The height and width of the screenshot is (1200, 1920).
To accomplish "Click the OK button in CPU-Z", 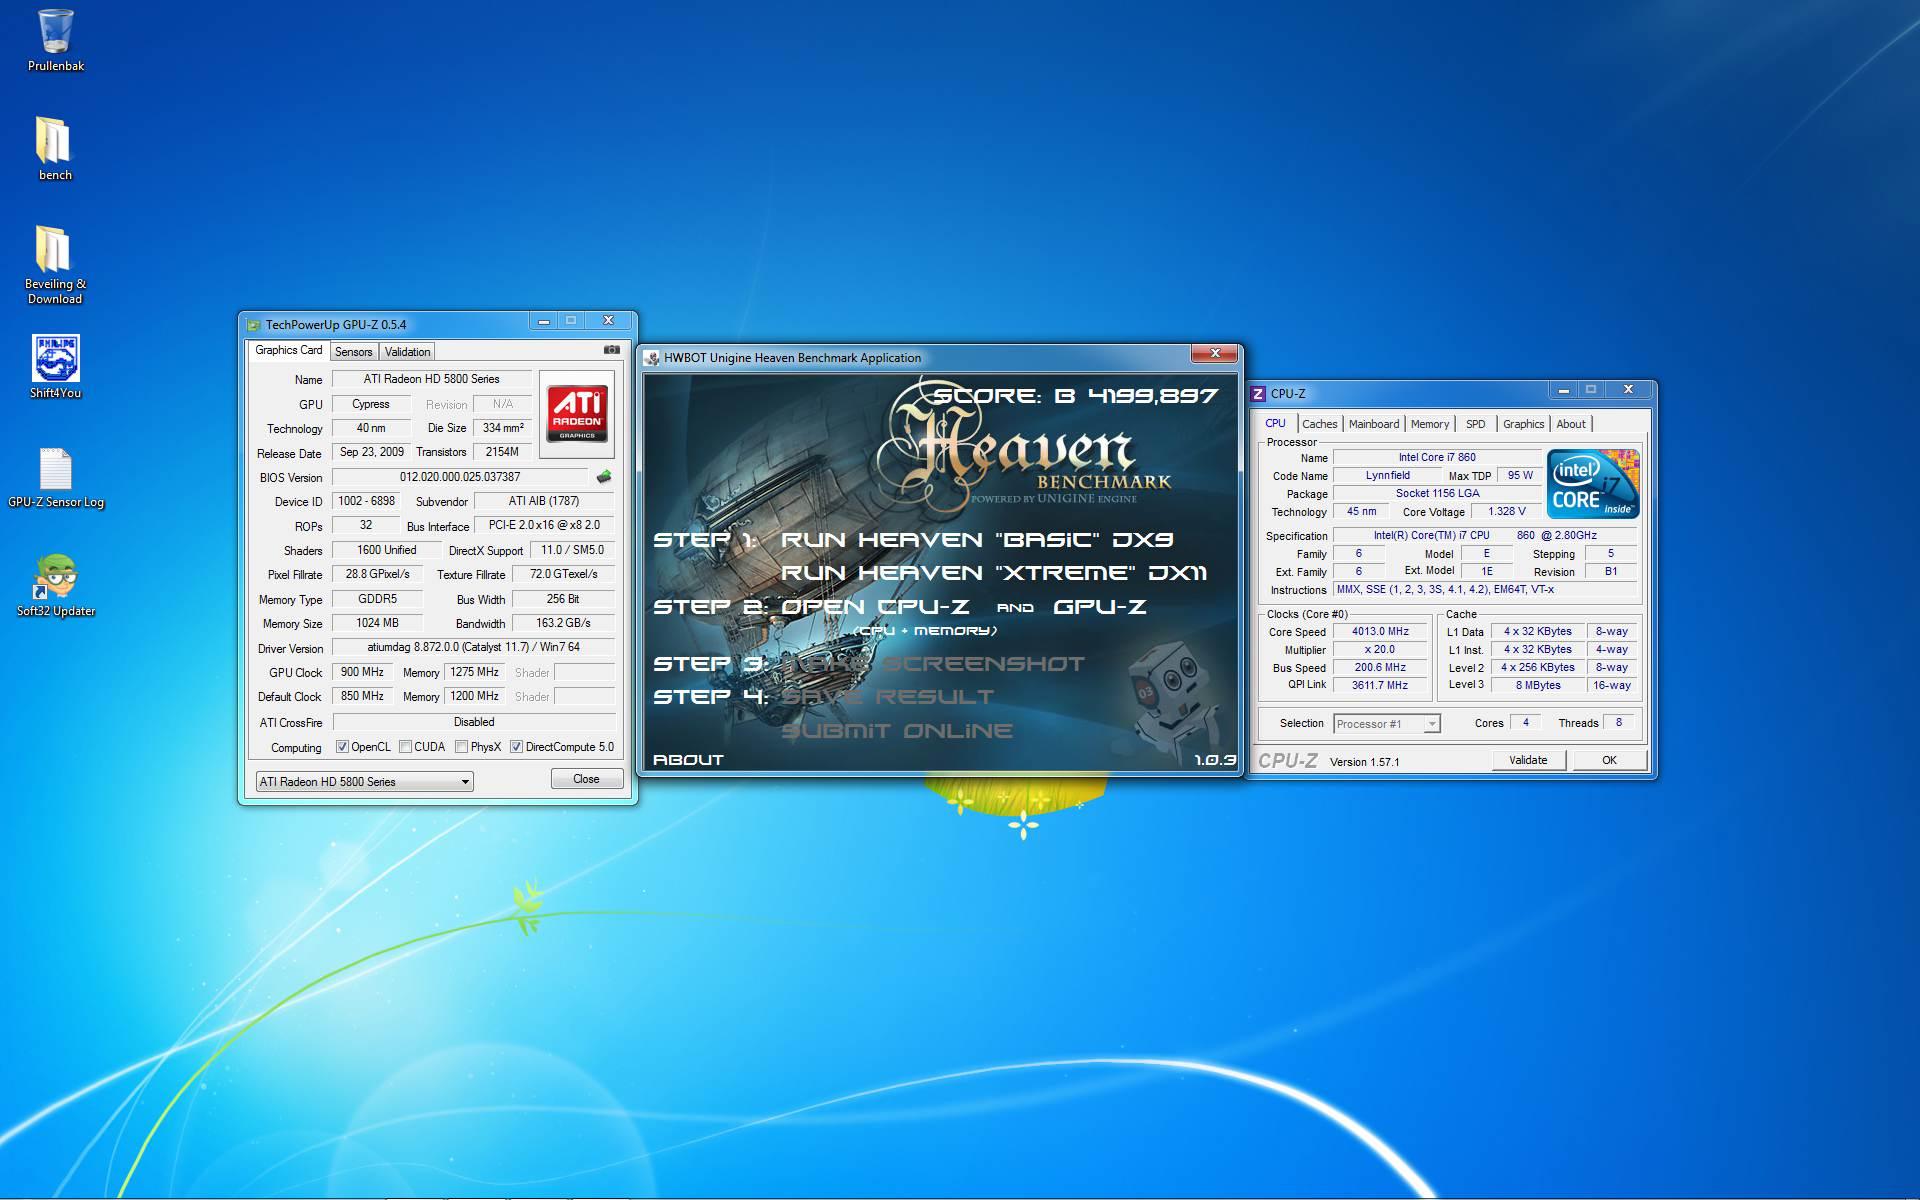I will (1609, 760).
